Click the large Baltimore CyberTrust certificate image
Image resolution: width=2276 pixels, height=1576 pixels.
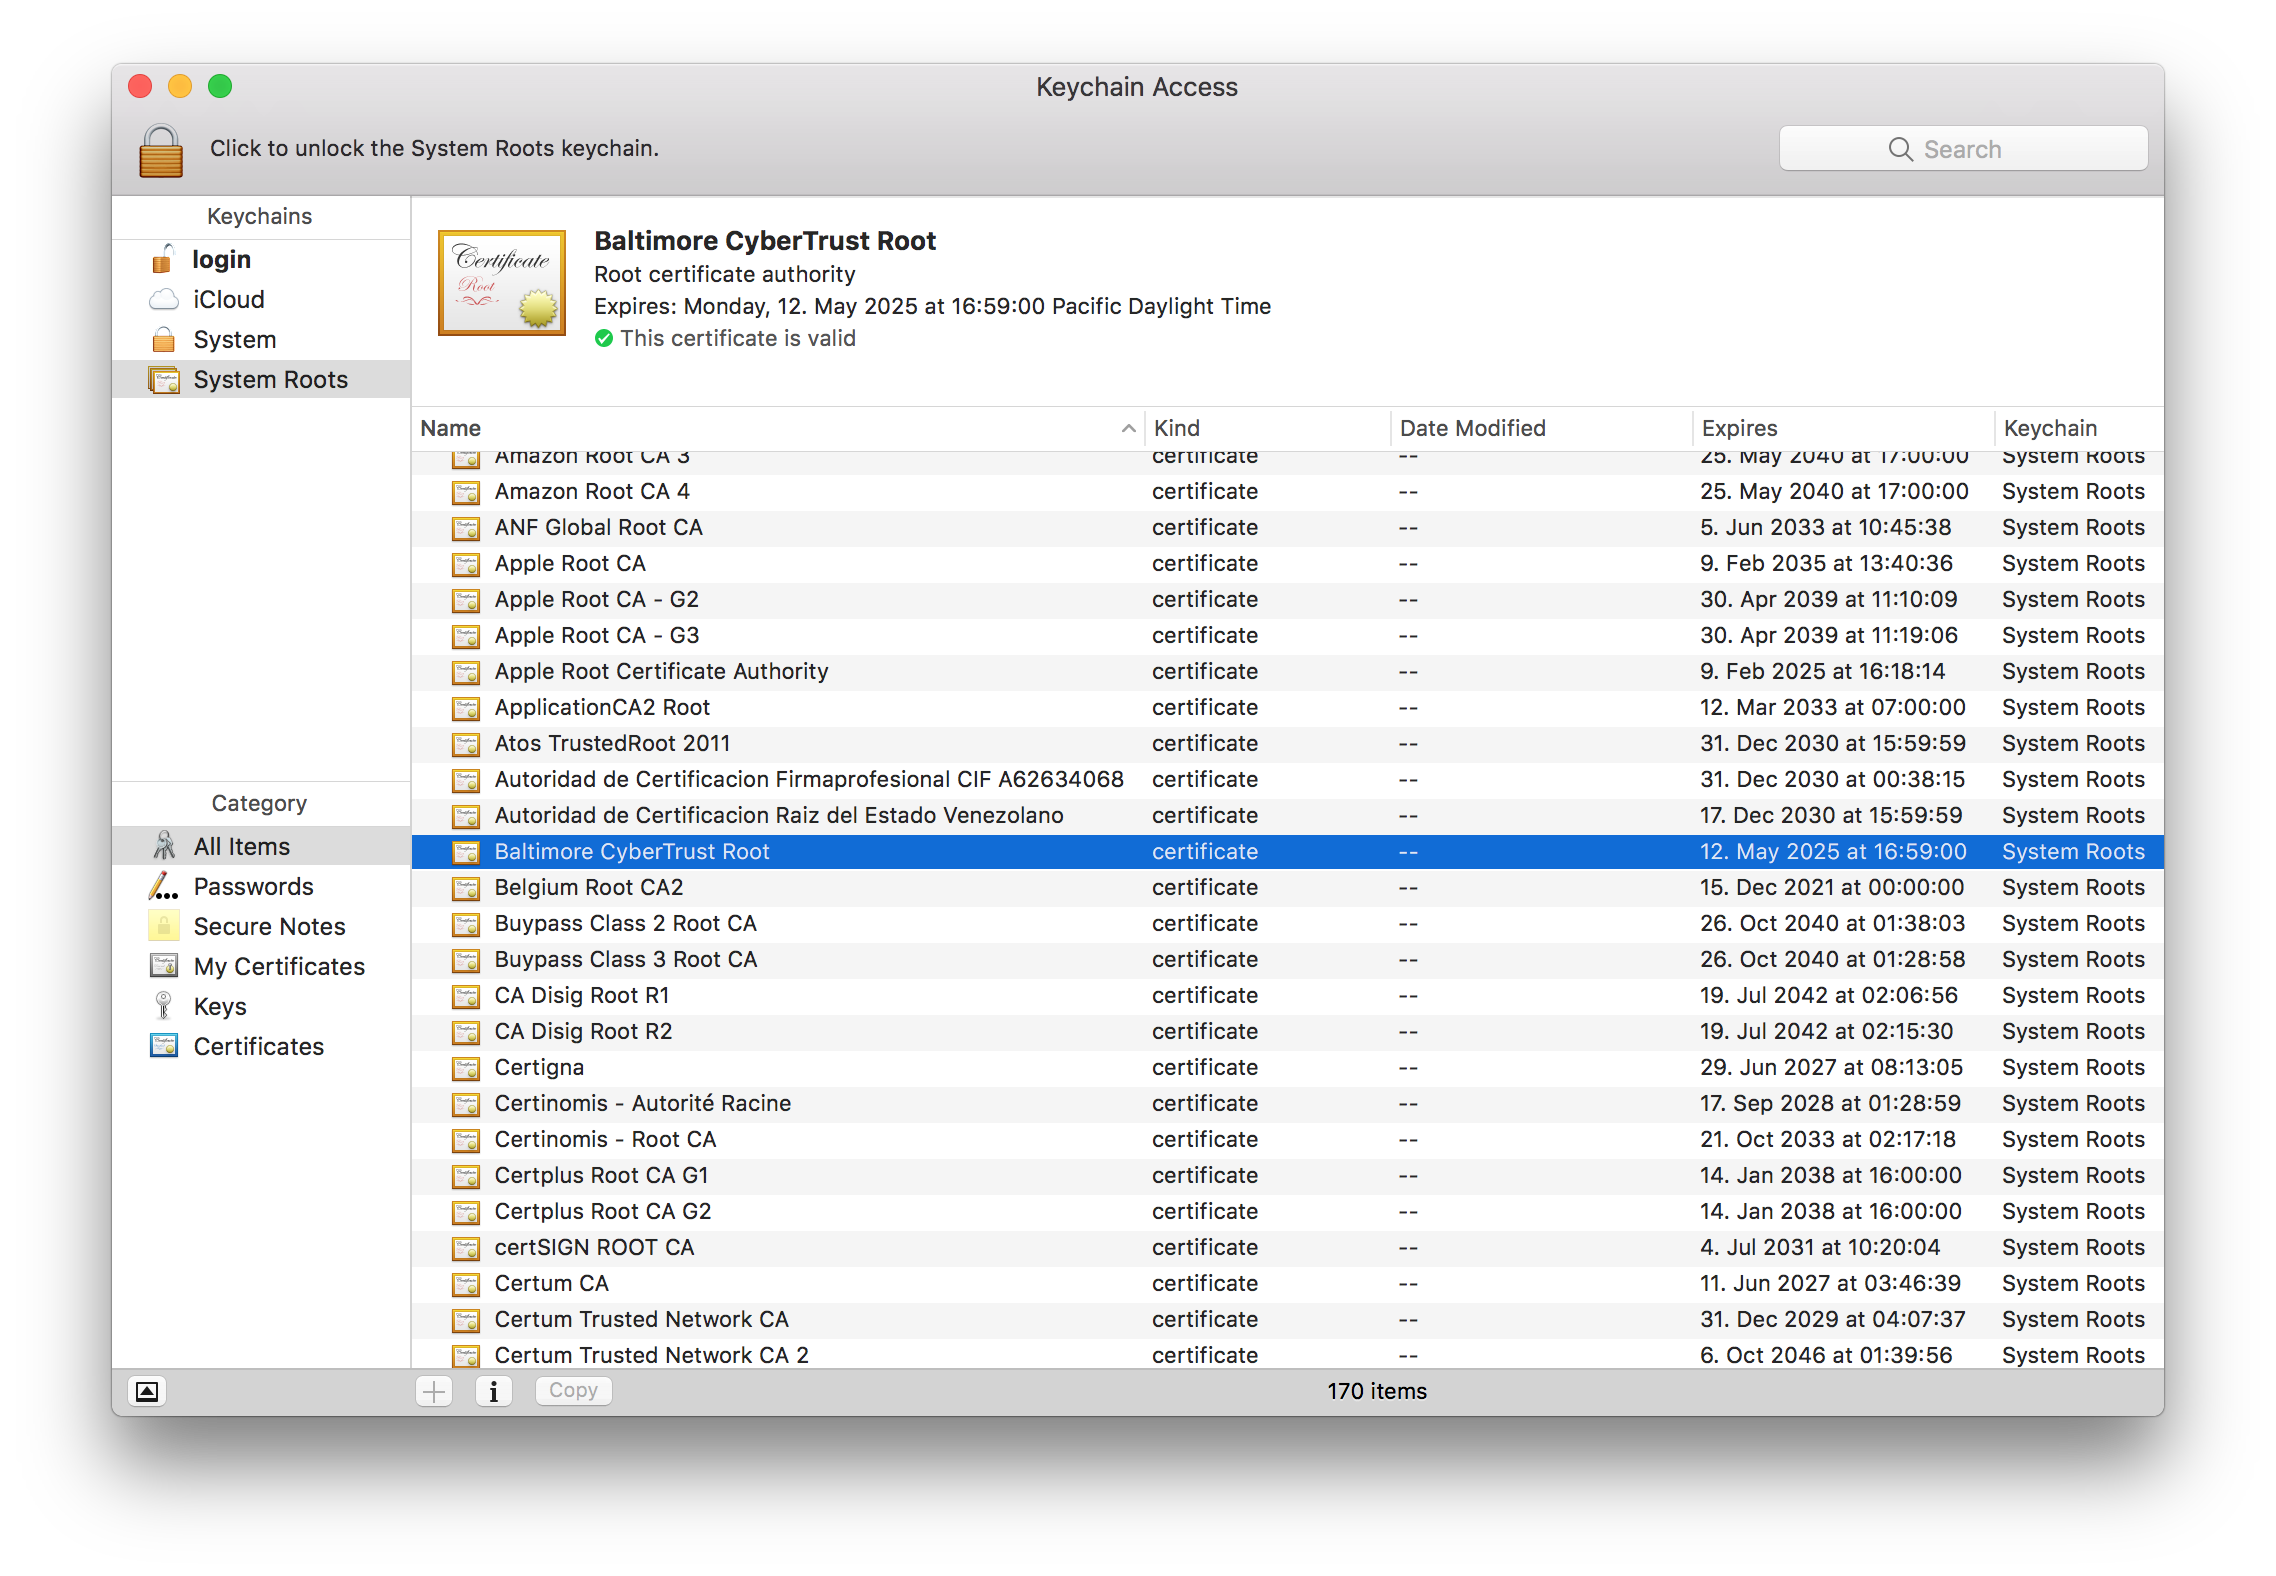point(502,283)
